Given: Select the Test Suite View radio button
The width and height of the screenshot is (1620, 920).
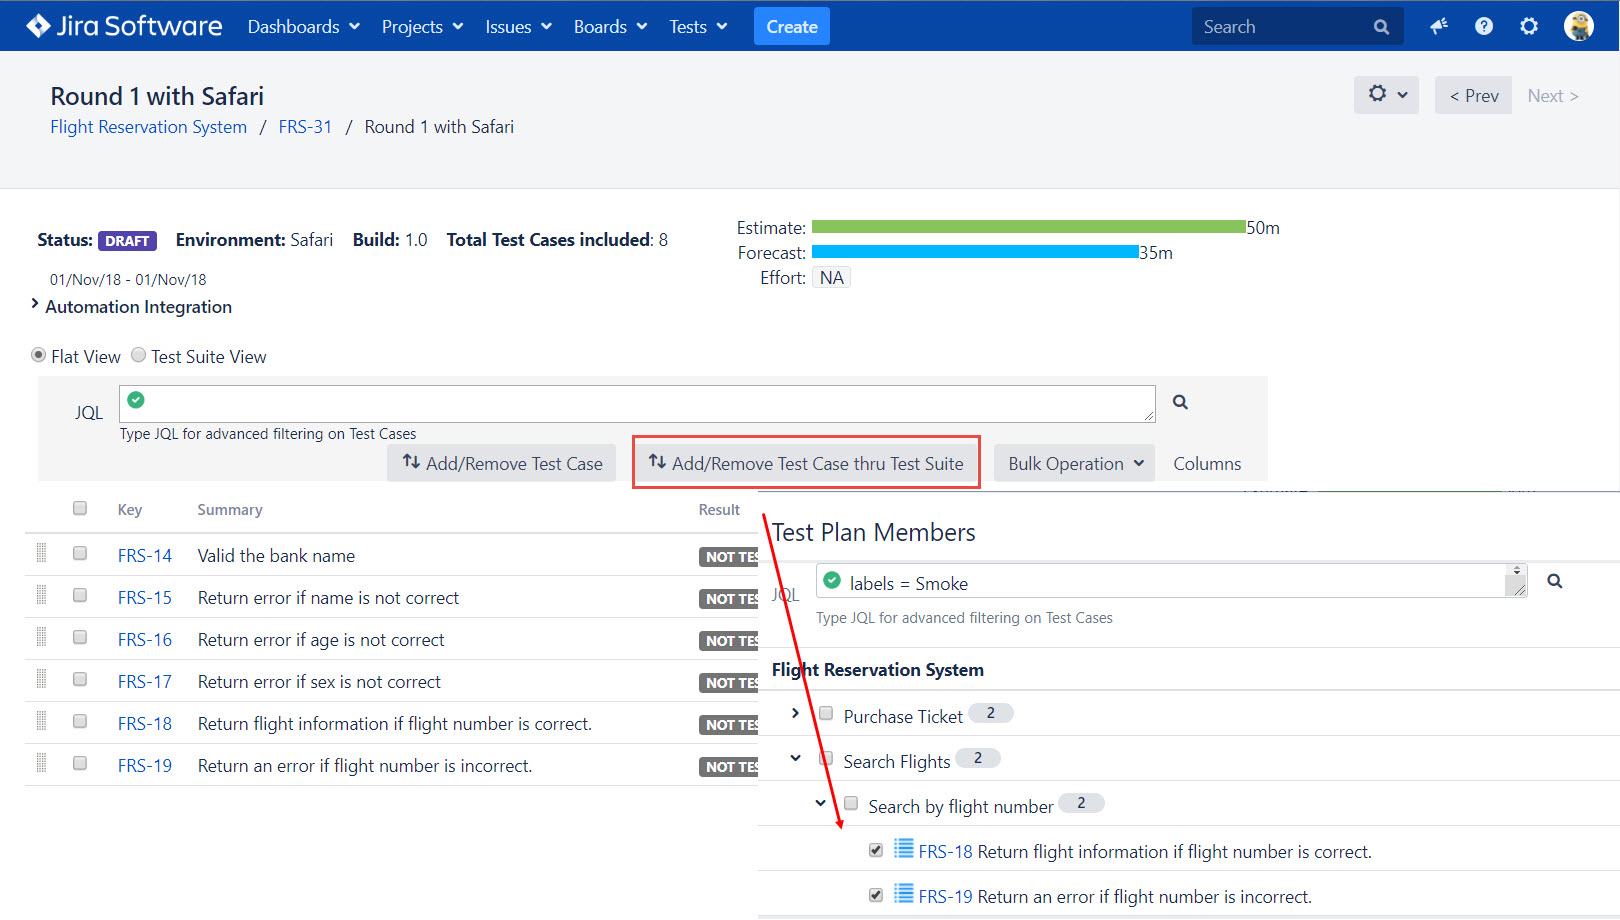Looking at the screenshot, I should [139, 355].
